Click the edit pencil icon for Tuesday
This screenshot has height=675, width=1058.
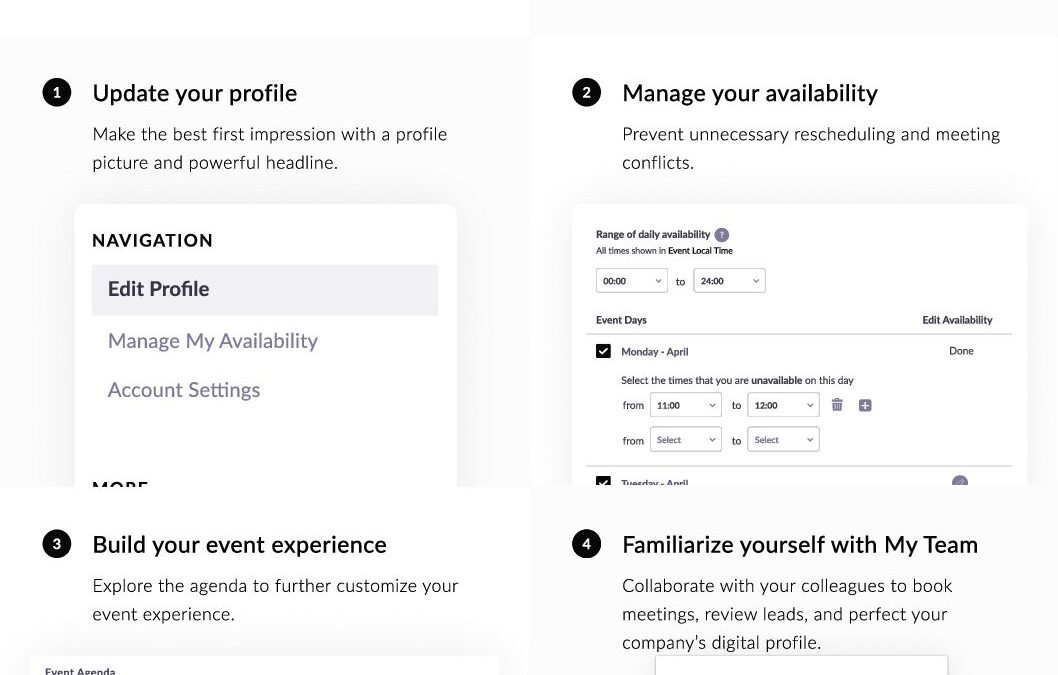point(960,482)
